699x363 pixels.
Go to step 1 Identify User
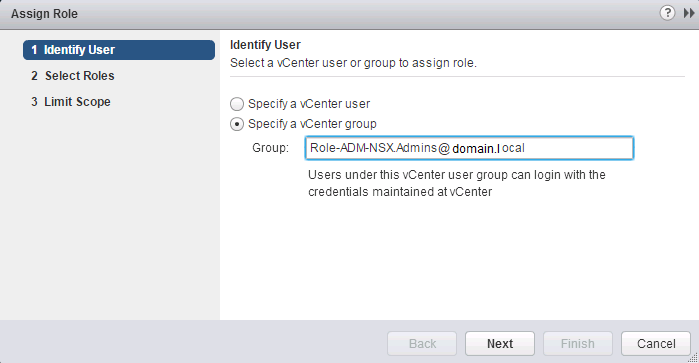pyautogui.click(x=119, y=50)
